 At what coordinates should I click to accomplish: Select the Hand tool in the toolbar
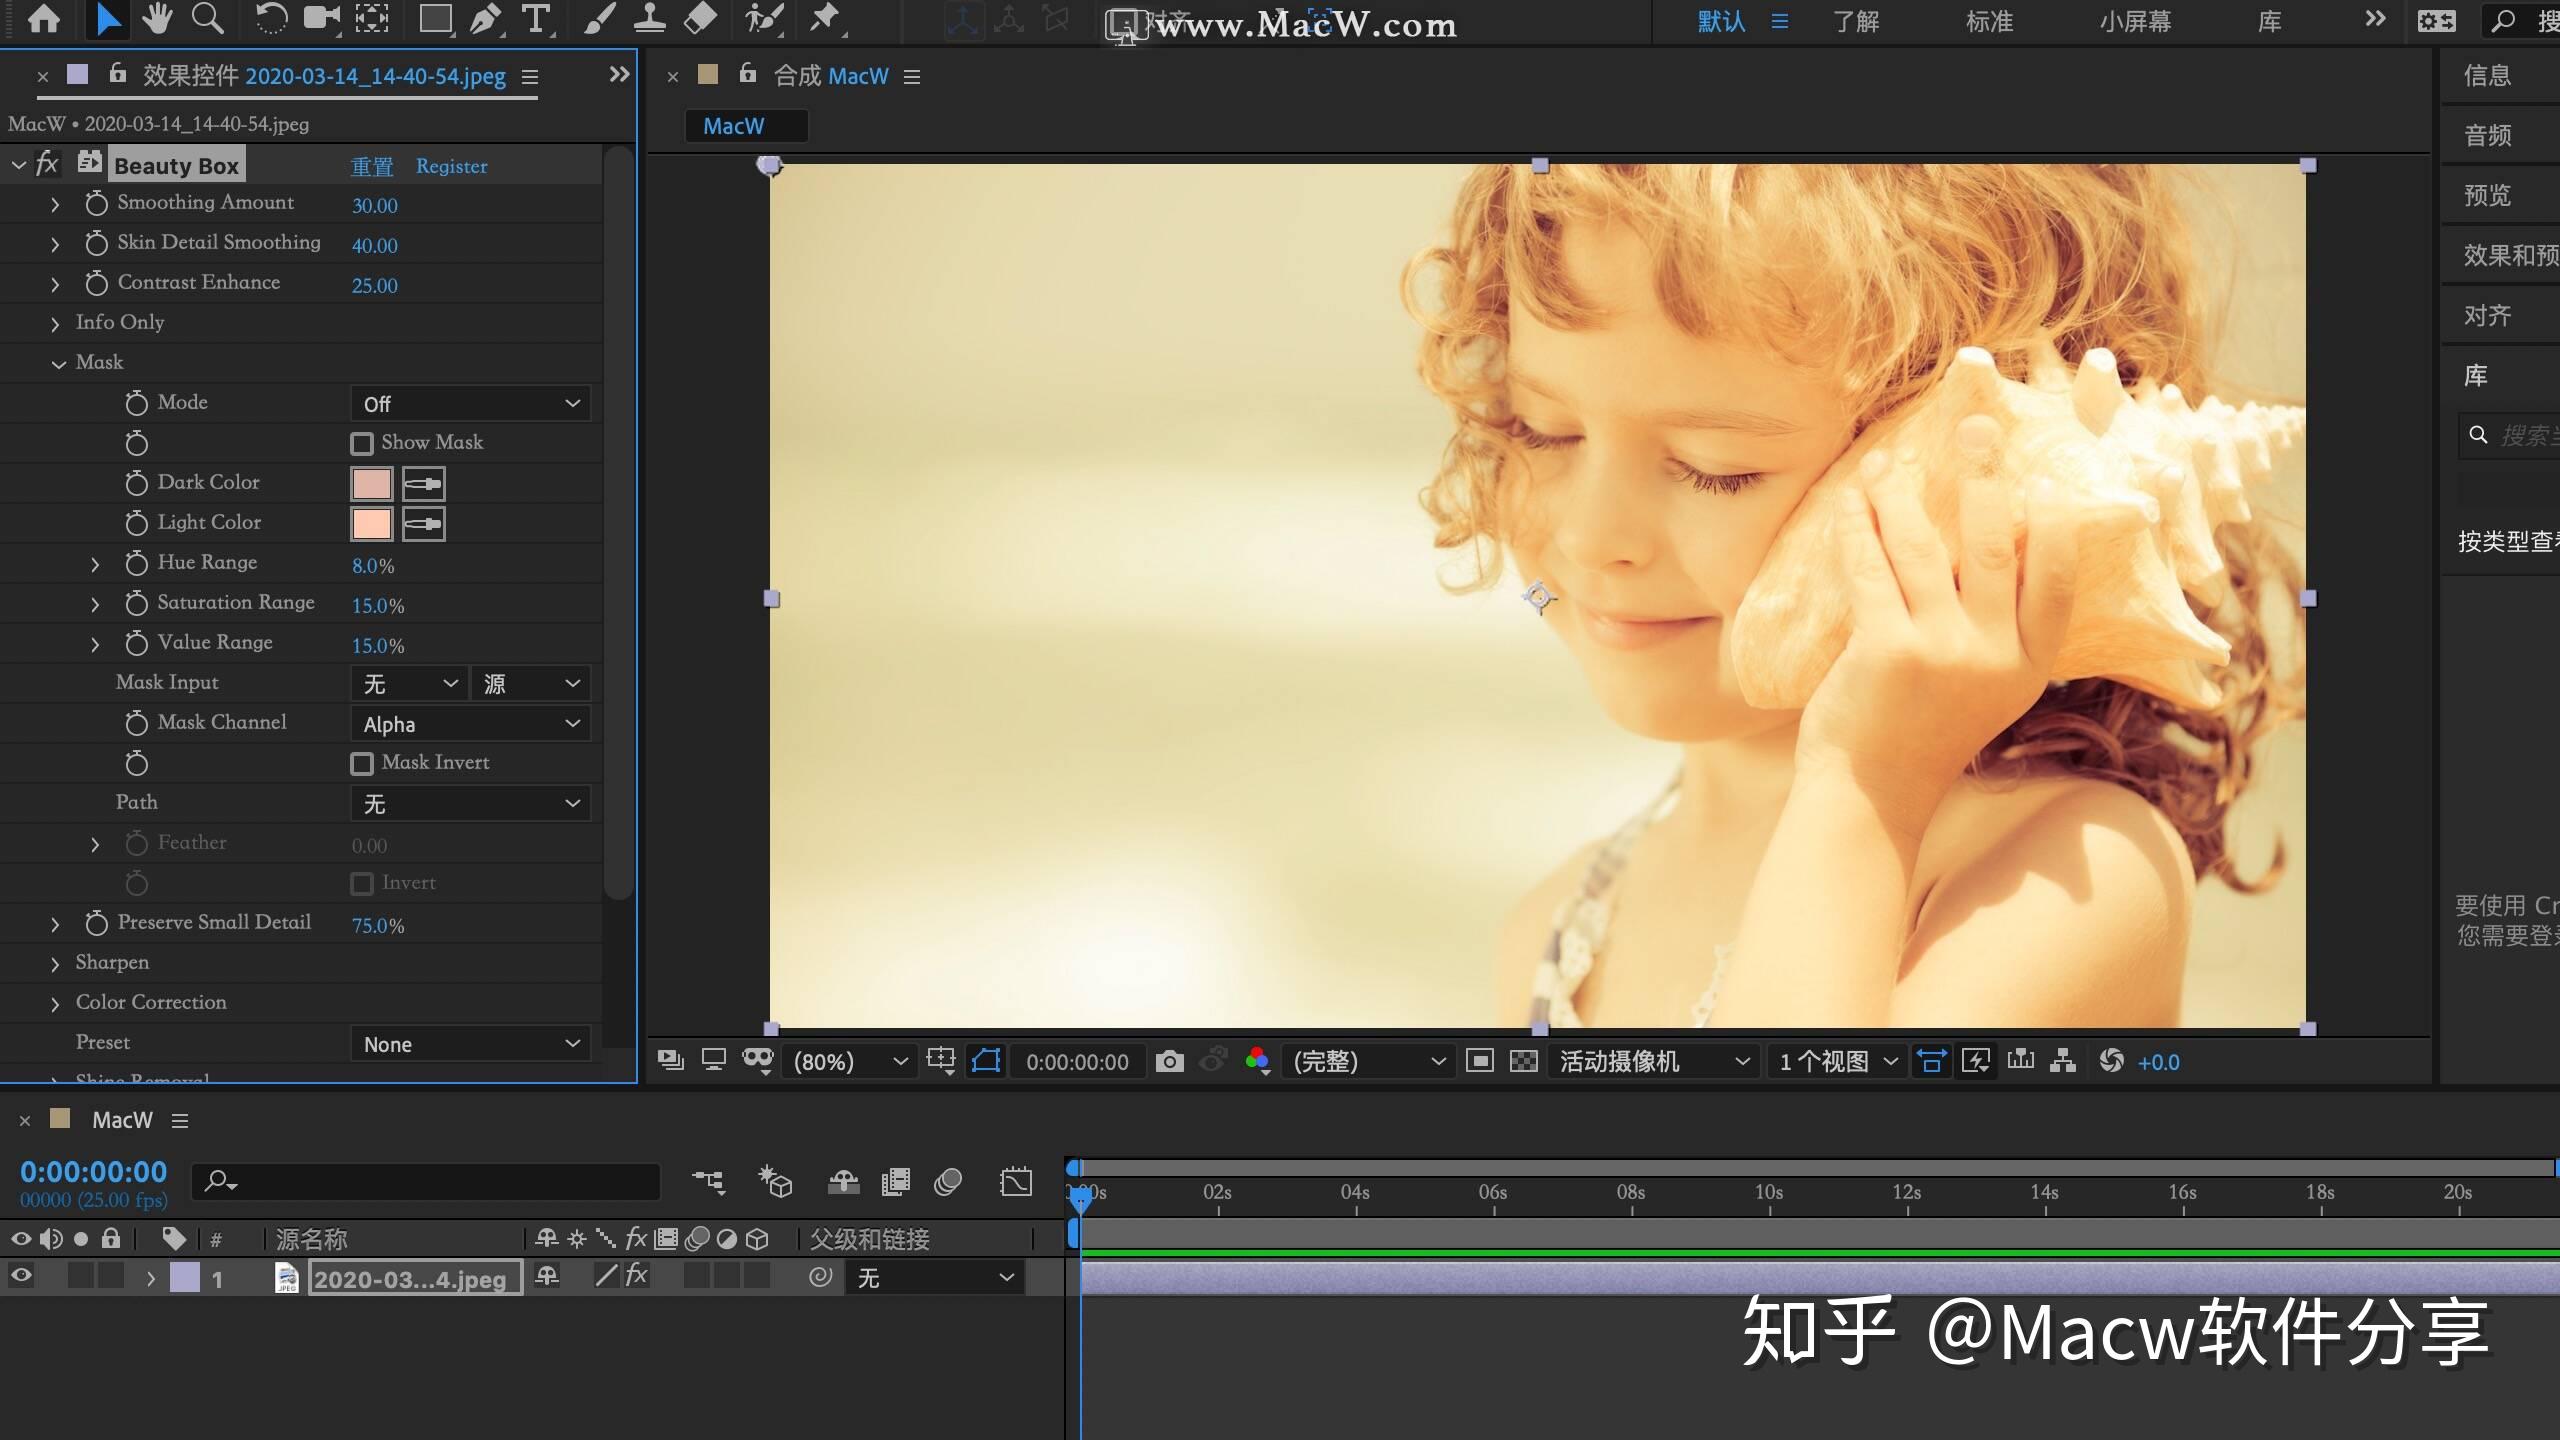157,18
